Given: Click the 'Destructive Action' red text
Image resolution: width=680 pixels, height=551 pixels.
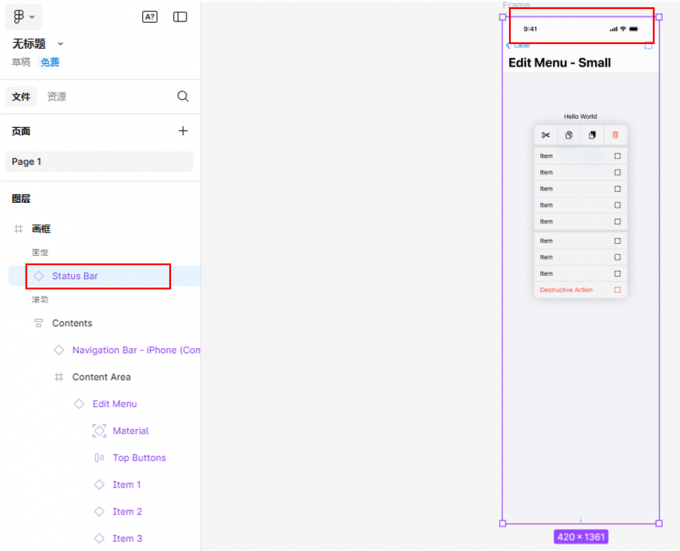Looking at the screenshot, I should pyautogui.click(x=566, y=290).
